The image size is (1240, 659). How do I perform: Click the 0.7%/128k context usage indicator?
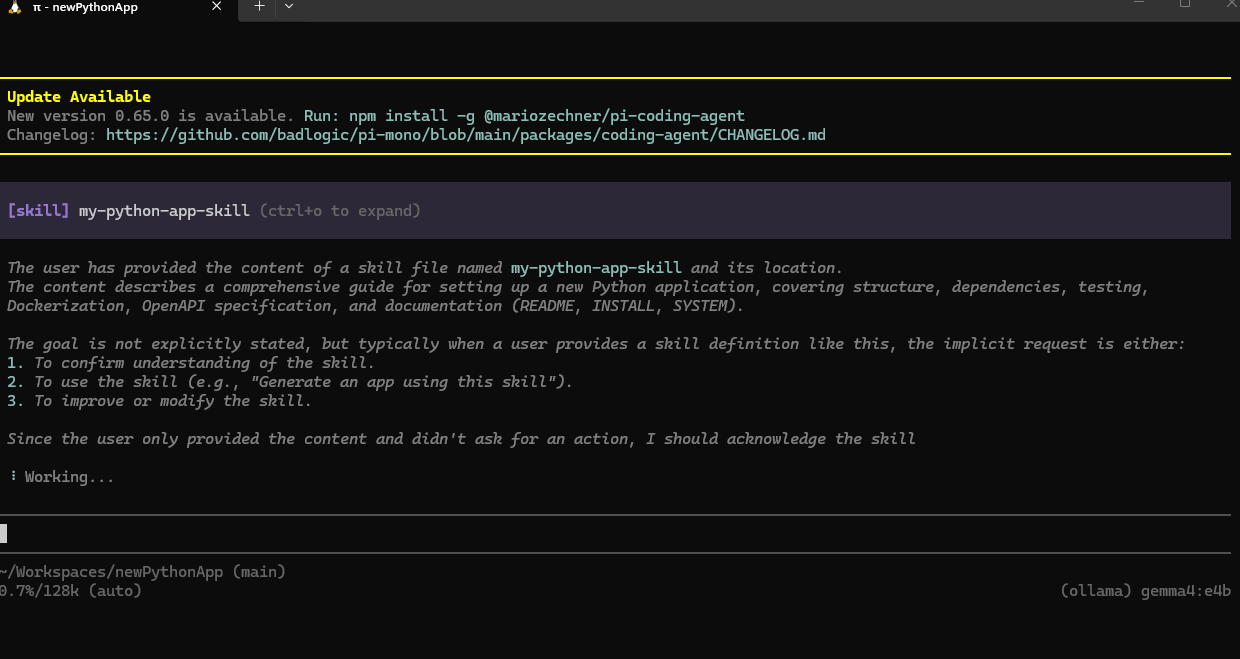click(71, 591)
